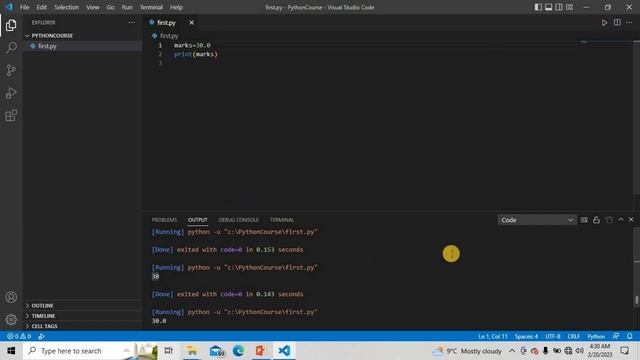Expand the CELL TAGS section

[x=82, y=326]
